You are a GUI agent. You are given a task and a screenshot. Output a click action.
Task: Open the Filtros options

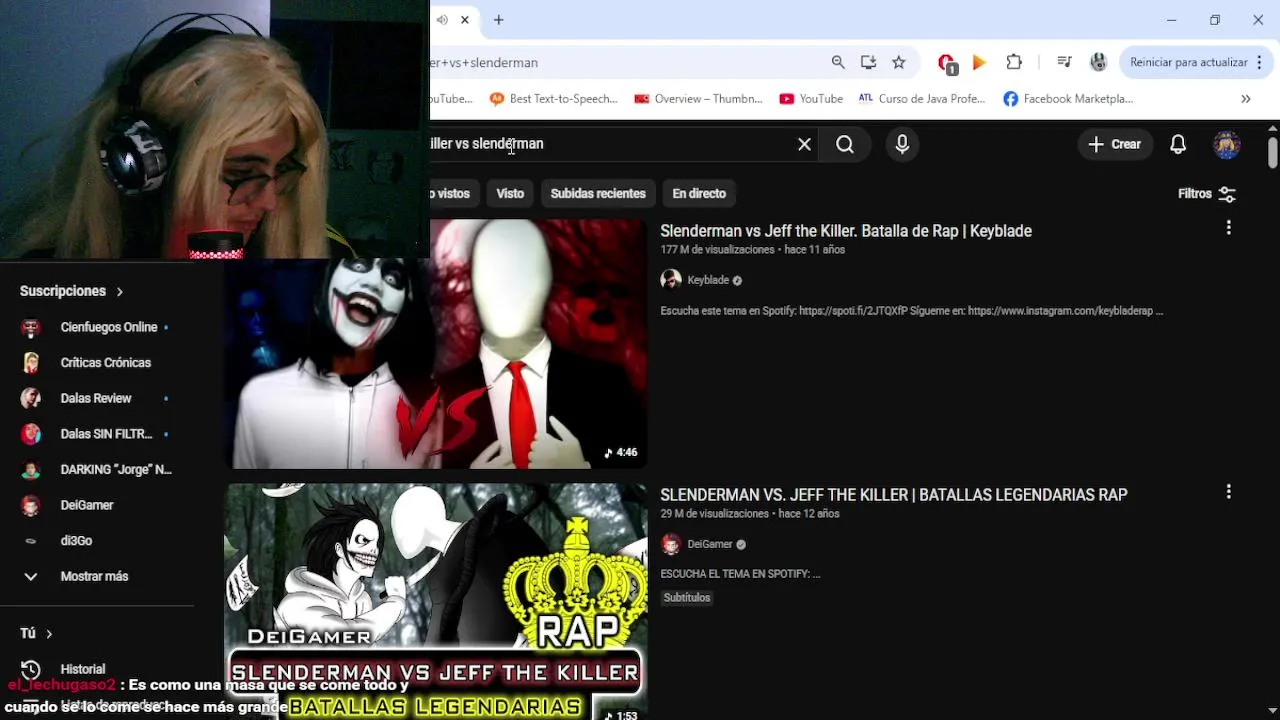pyautogui.click(x=1207, y=194)
